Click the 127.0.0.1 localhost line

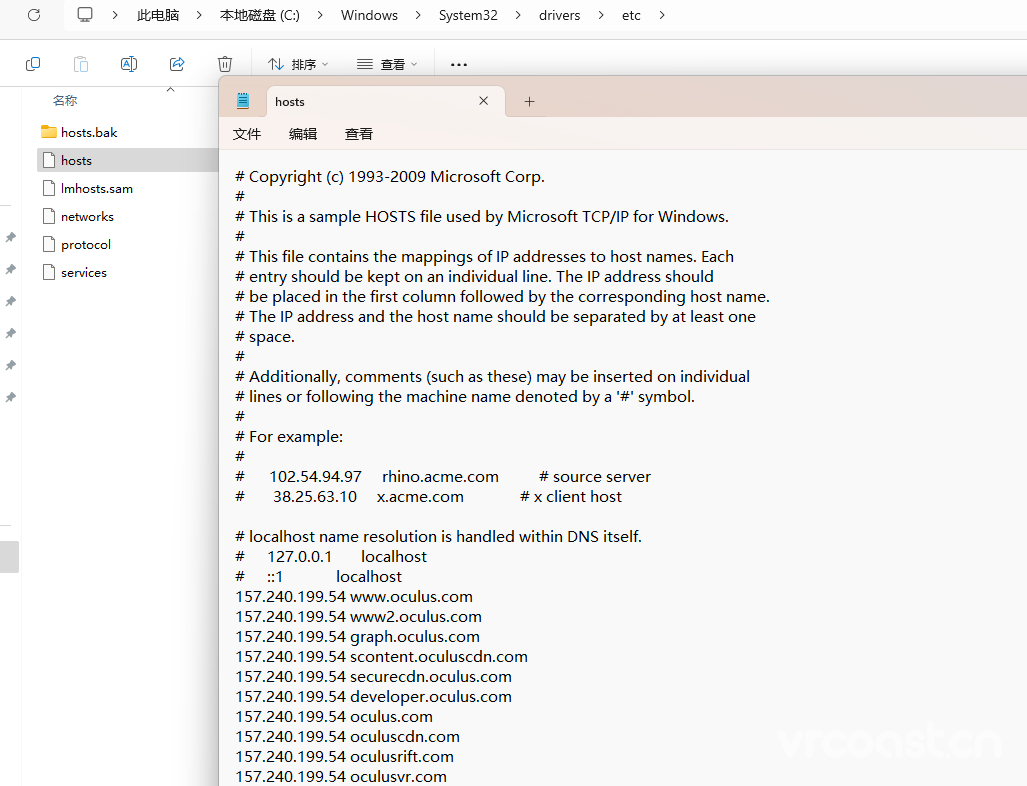tap(331, 557)
